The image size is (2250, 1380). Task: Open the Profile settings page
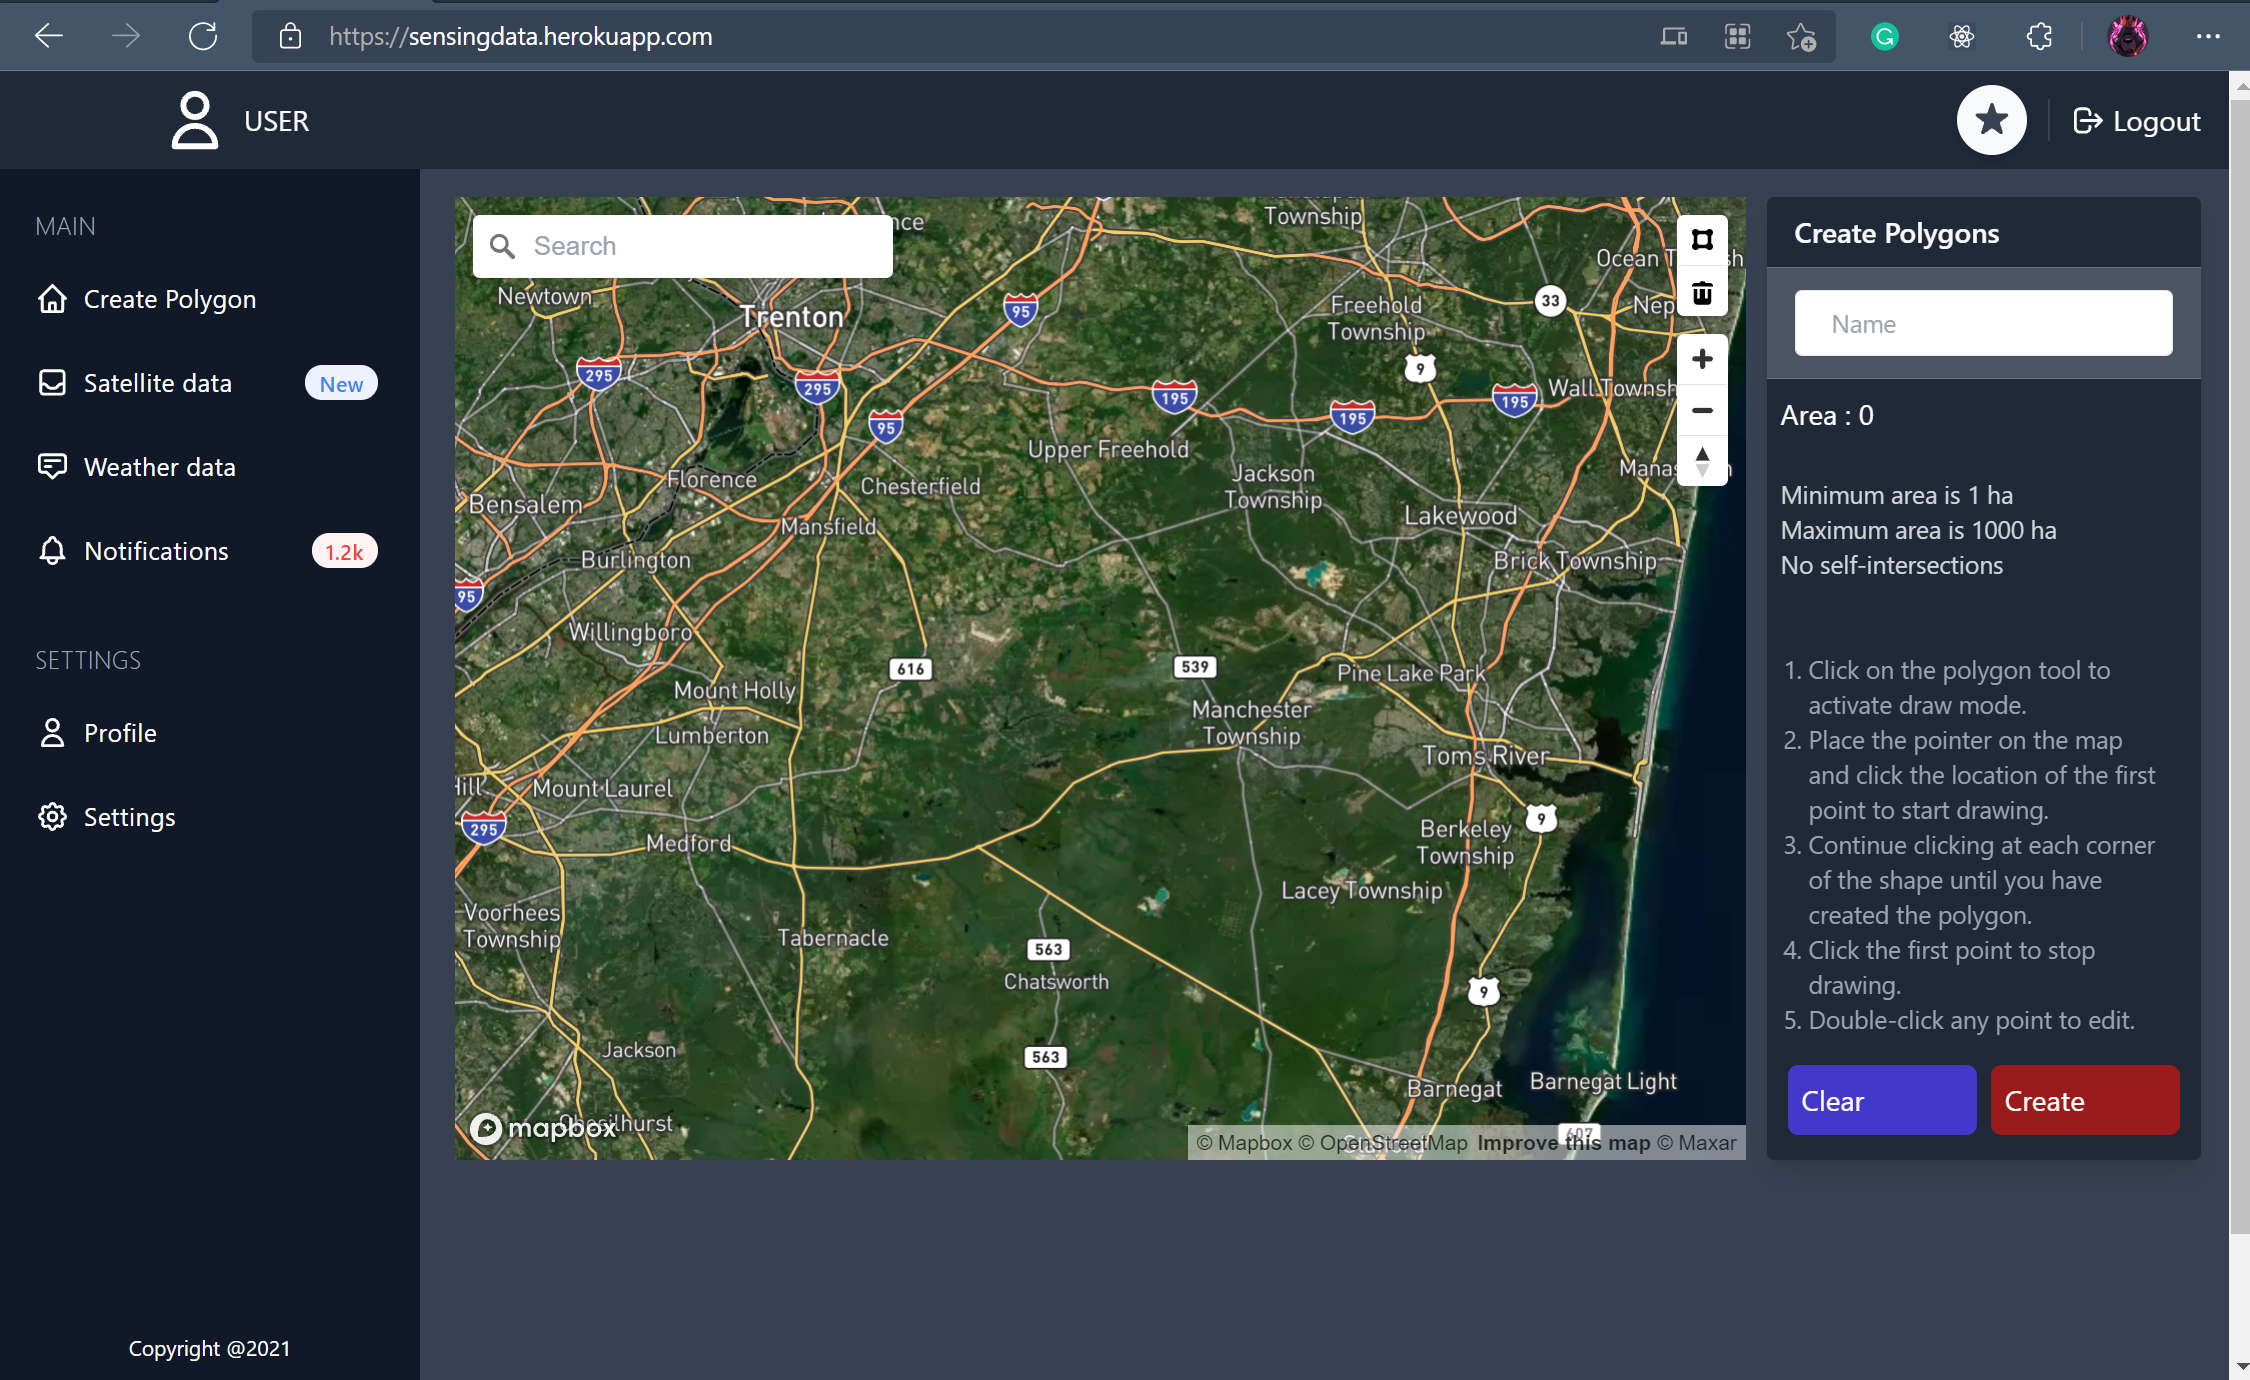point(119,733)
